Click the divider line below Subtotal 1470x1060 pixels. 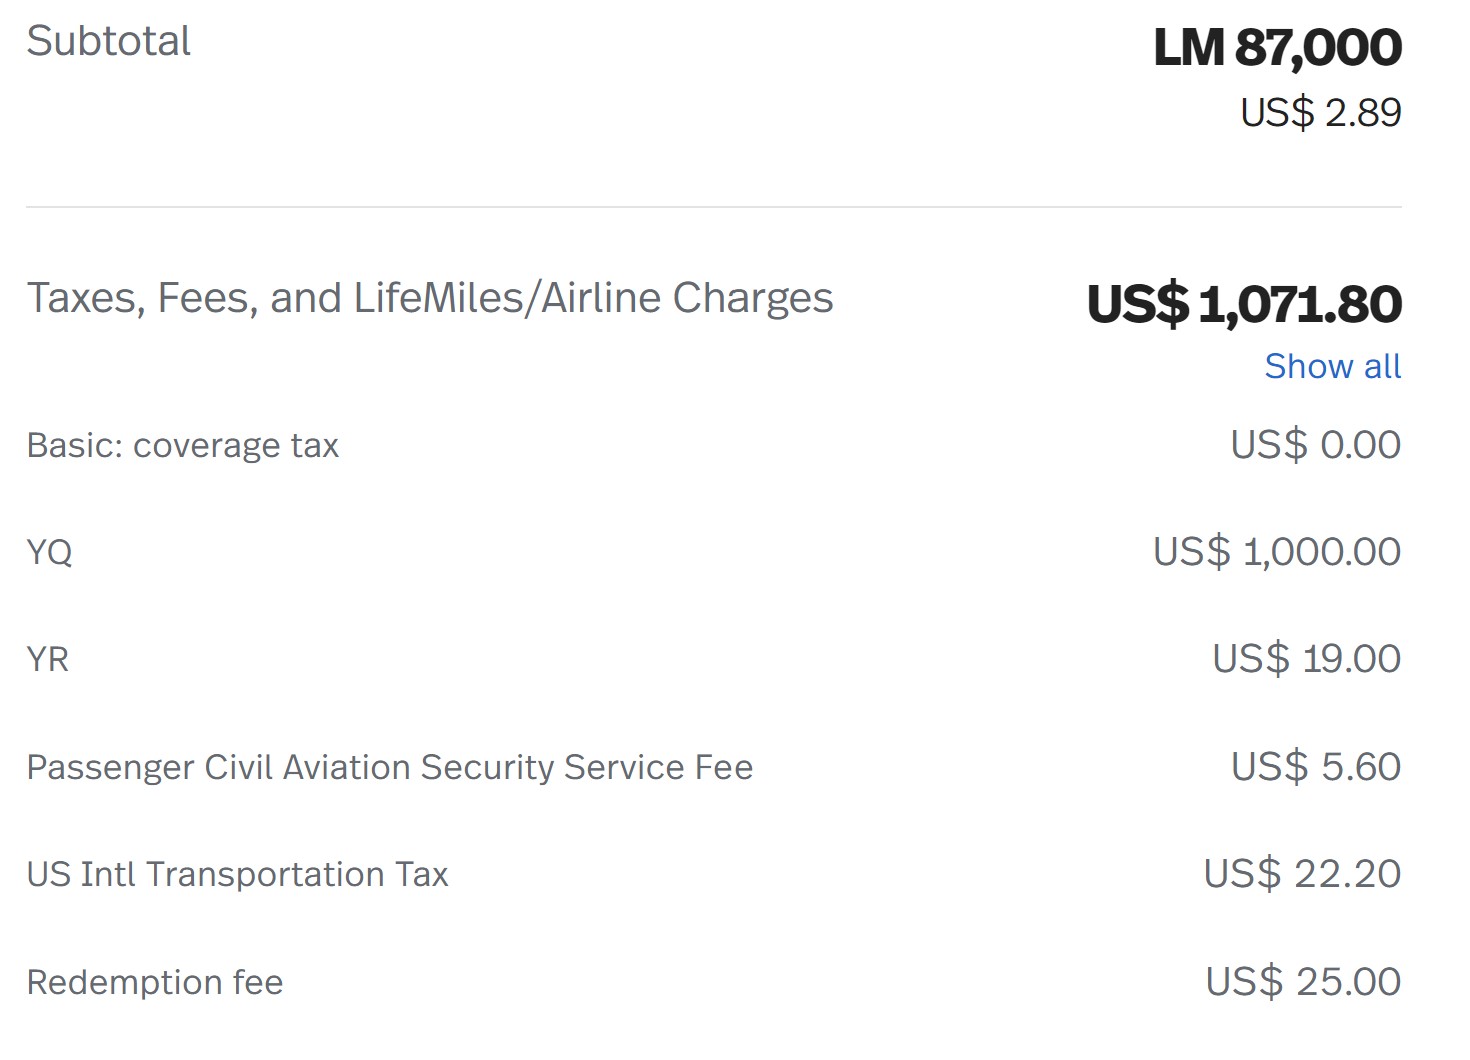coord(714,207)
